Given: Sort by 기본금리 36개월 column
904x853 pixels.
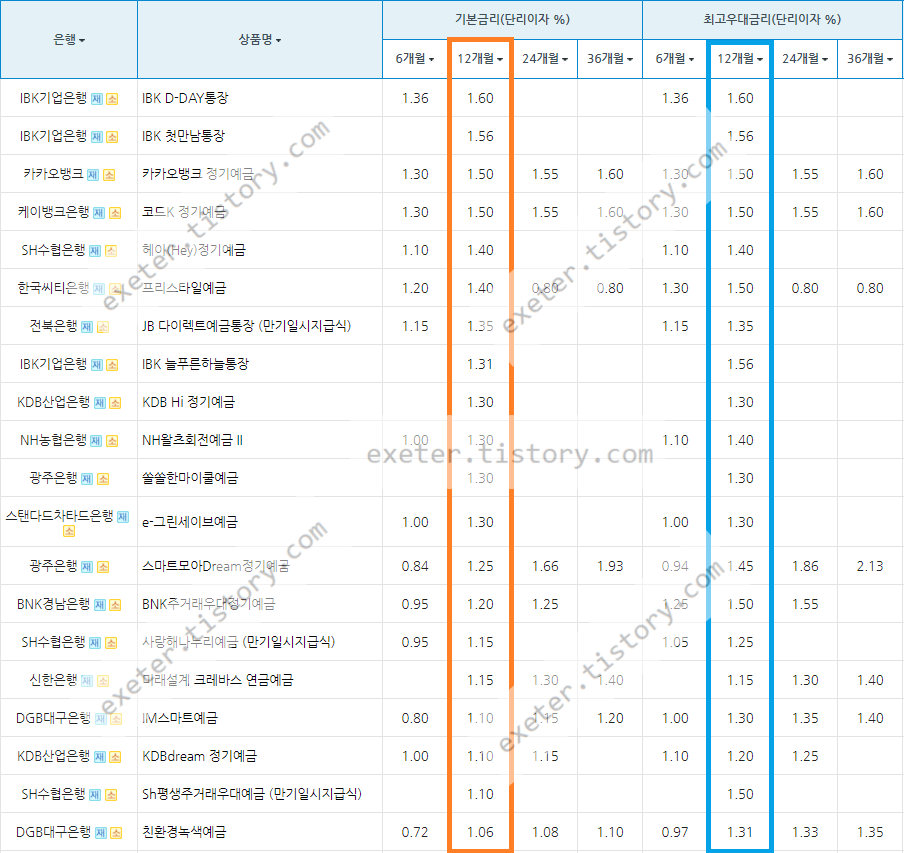Looking at the screenshot, I should click(610, 59).
